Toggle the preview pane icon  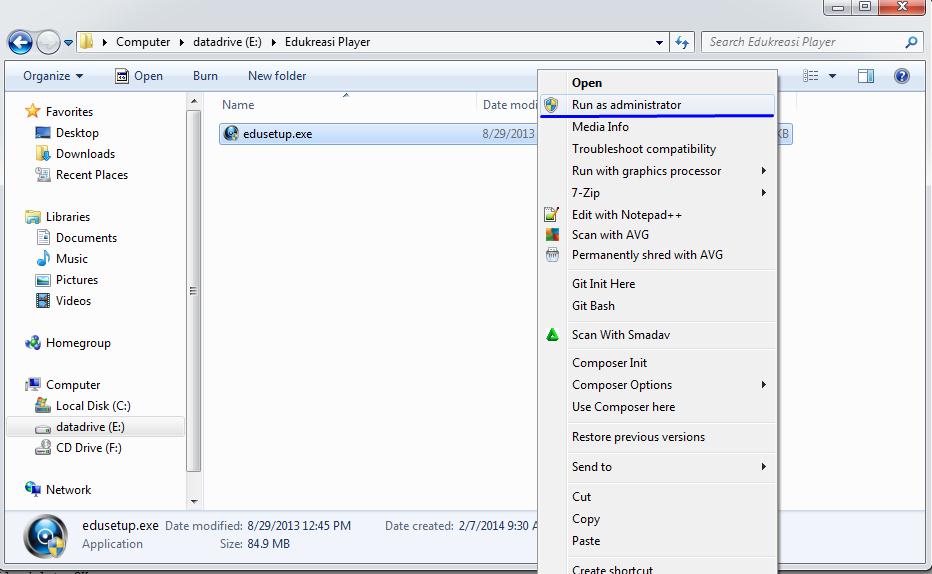click(x=866, y=76)
